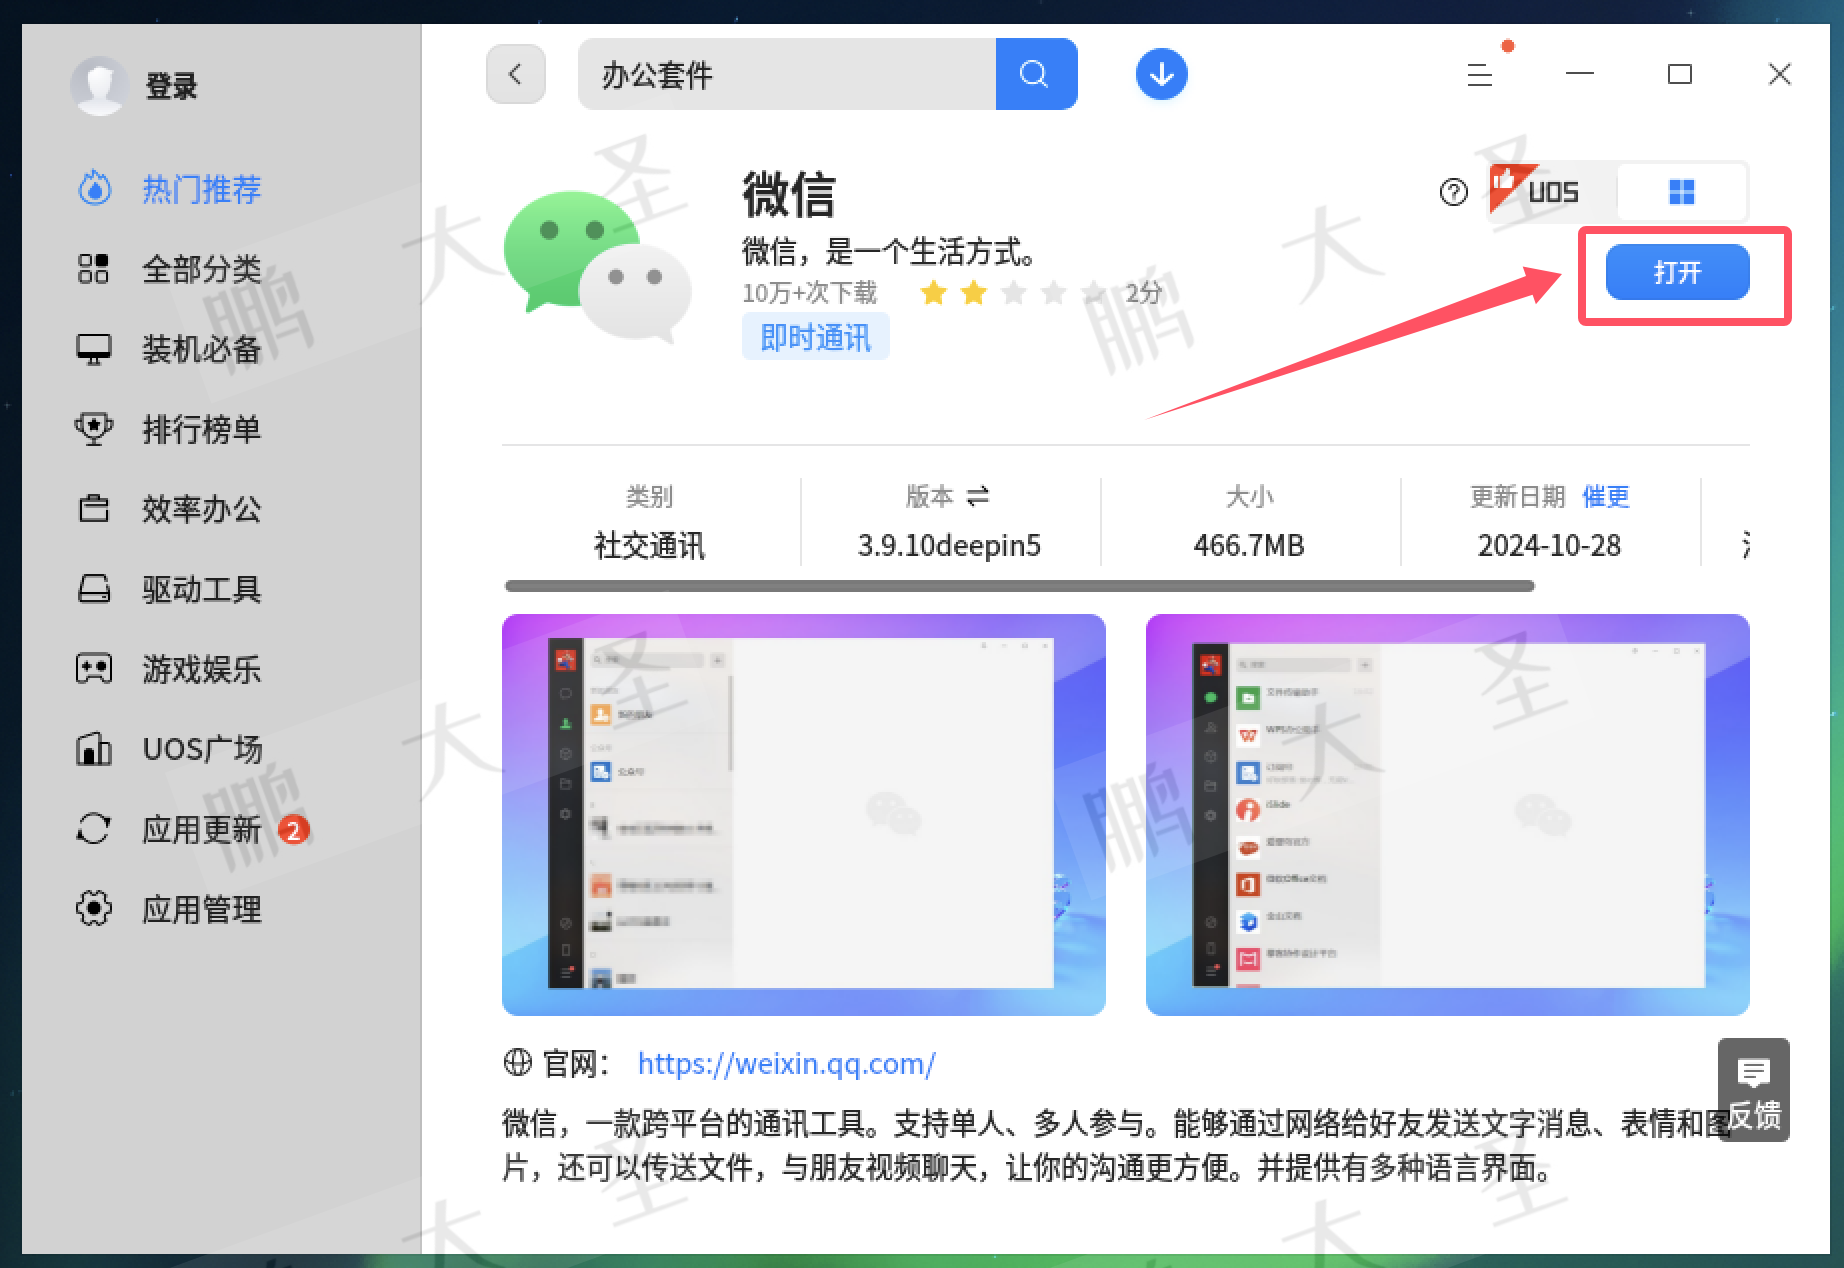
Task: Click the 登录 login text
Action: [x=171, y=86]
